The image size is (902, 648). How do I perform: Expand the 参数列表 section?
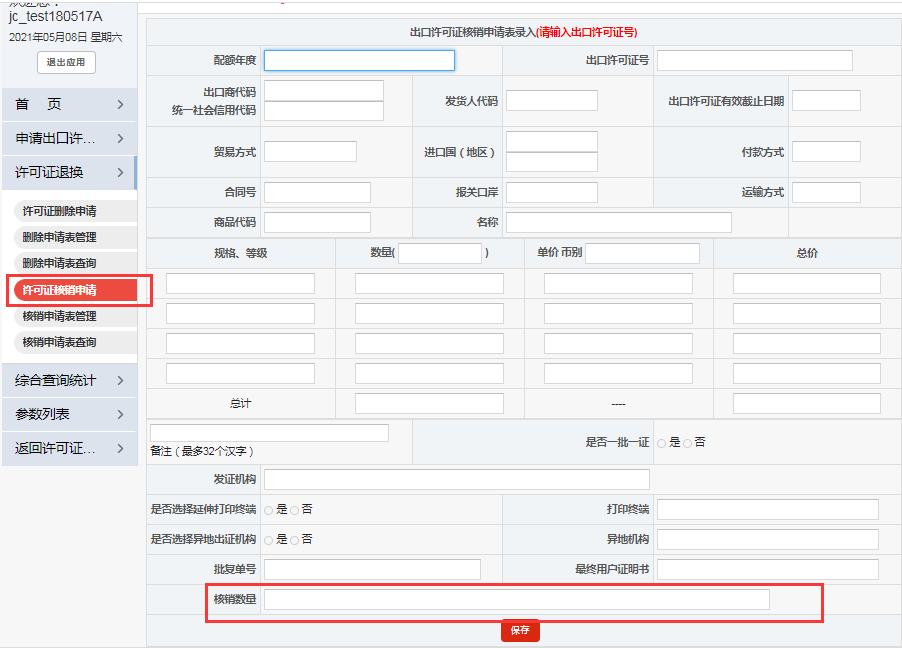point(60,413)
